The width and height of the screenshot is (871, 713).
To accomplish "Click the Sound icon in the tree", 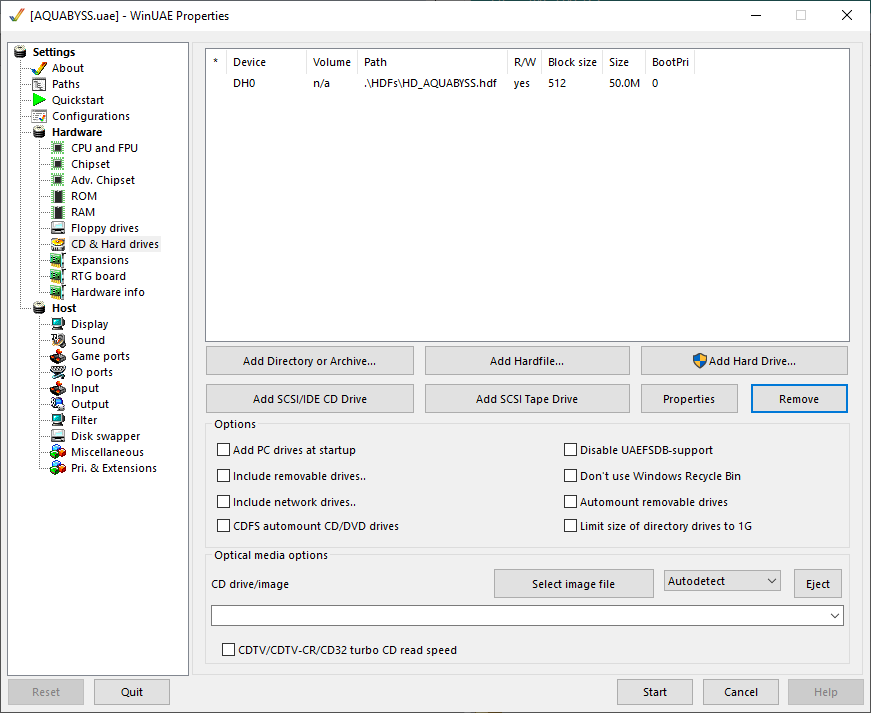I will click(58, 340).
